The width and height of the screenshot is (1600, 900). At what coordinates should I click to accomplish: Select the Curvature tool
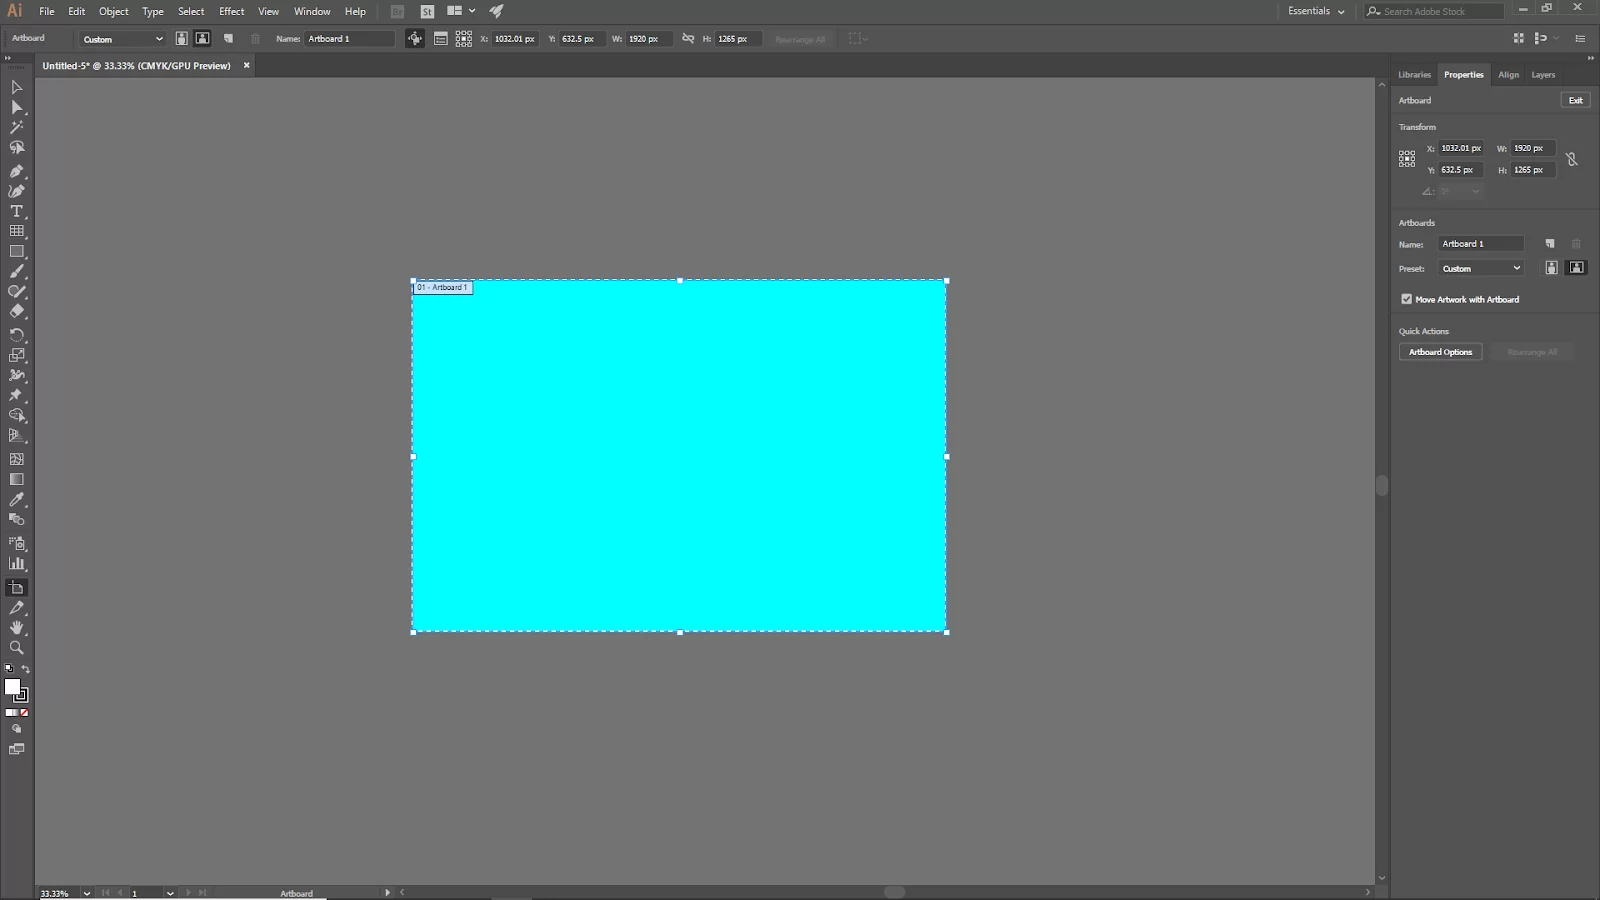tap(16, 191)
